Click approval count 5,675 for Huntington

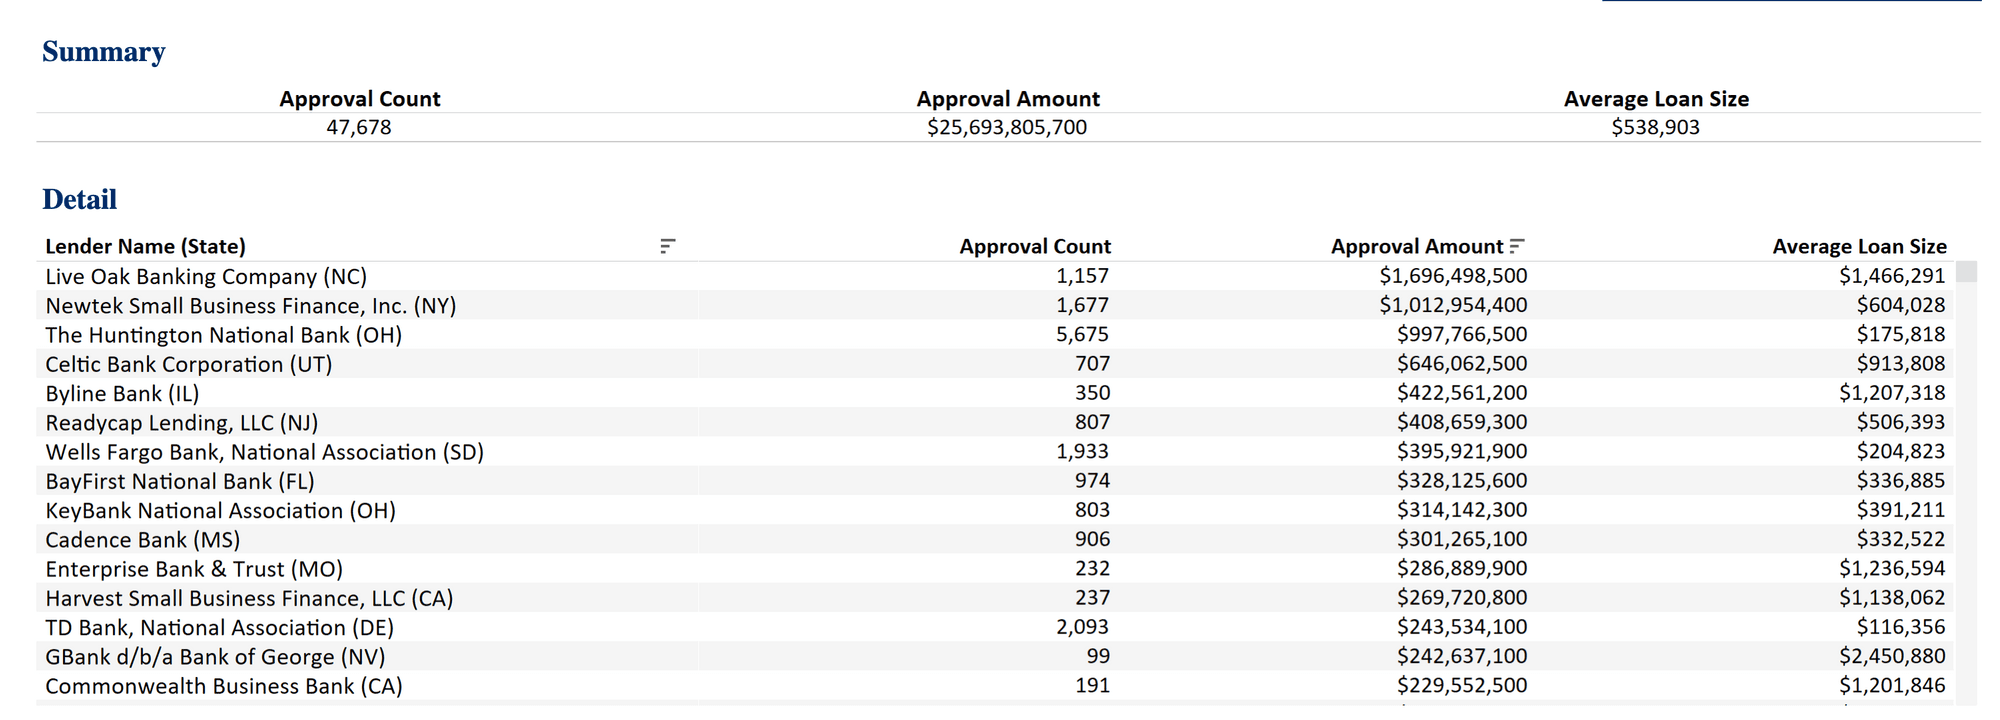point(1083,334)
